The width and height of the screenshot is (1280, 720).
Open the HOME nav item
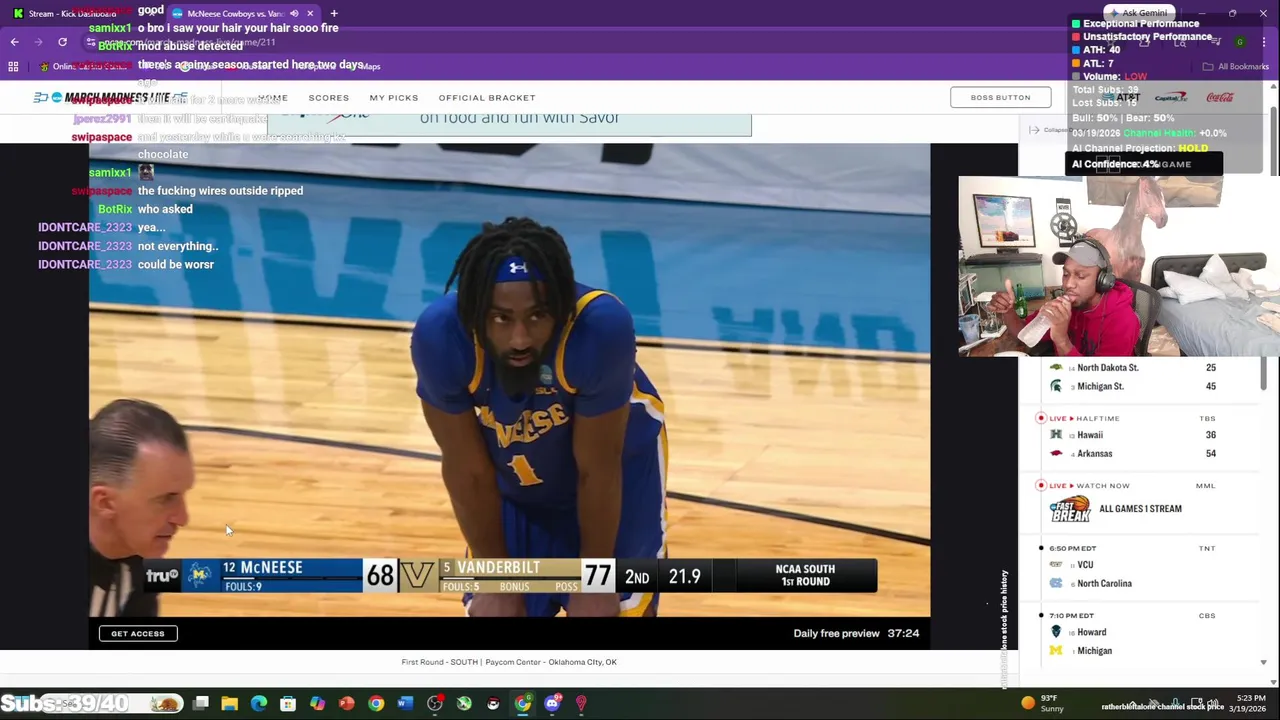(273, 98)
